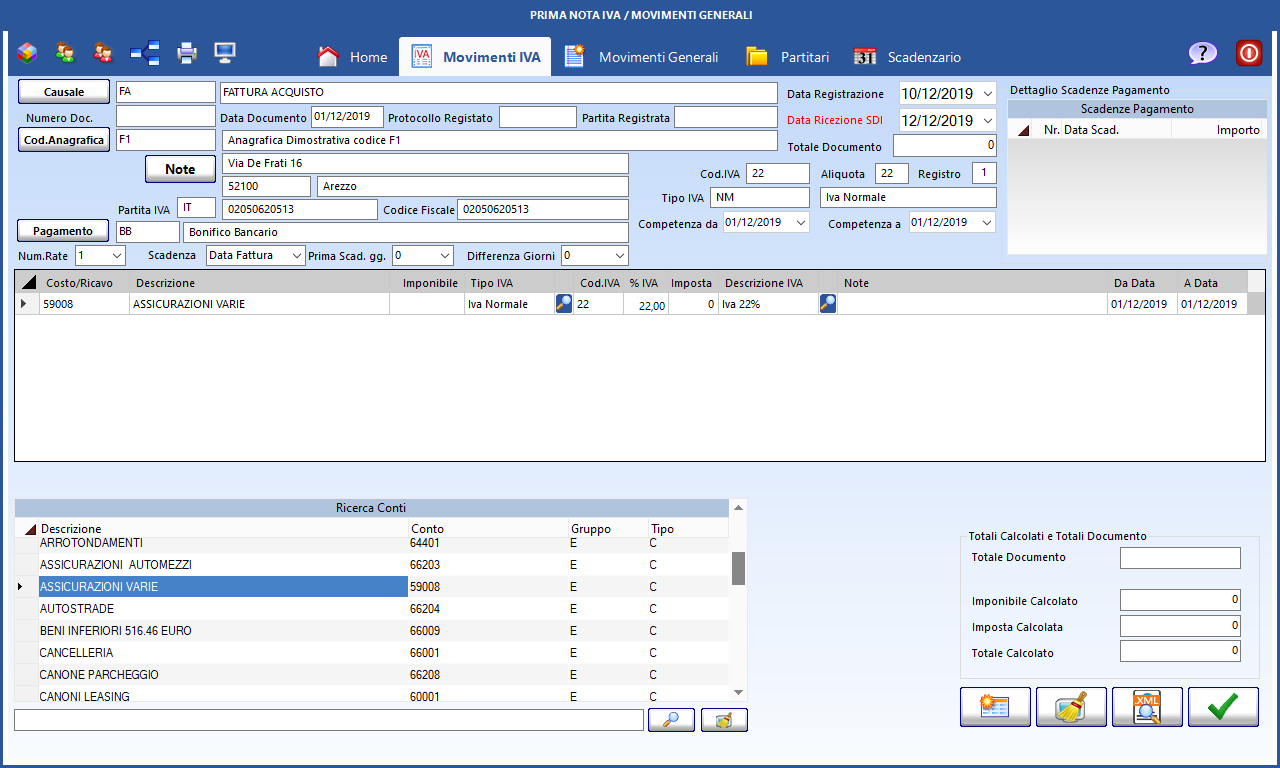Open the green-shirted users icon

coord(65,52)
